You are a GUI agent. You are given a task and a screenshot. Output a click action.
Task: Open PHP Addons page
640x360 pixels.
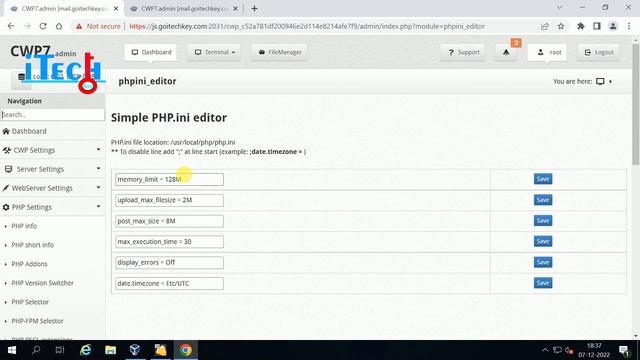point(29,264)
